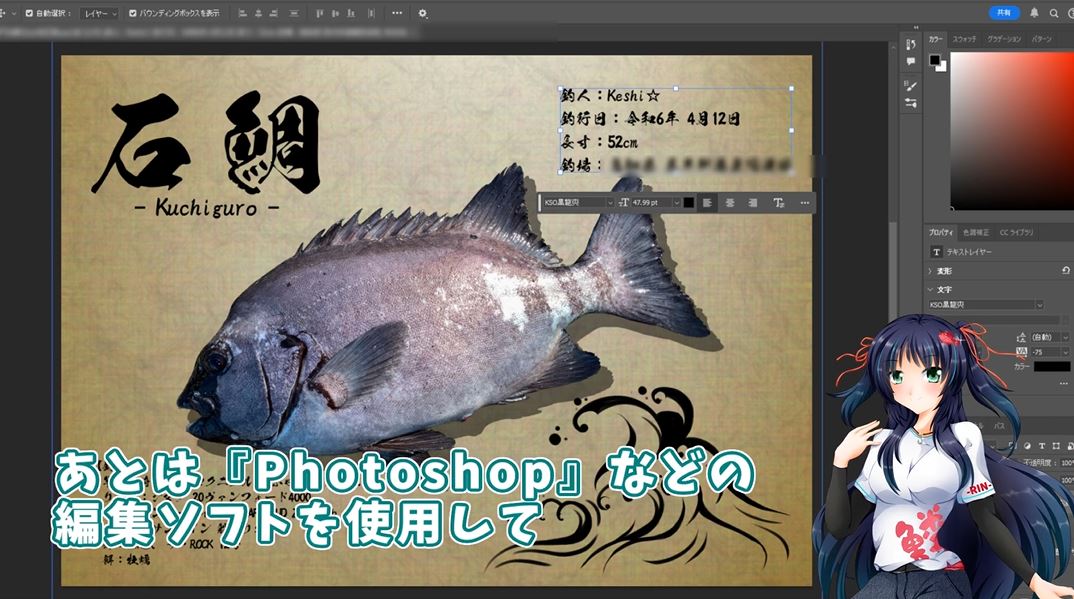1074x599 pixels.
Task: Click the 共有 share button
Action: pyautogui.click(x=1003, y=13)
